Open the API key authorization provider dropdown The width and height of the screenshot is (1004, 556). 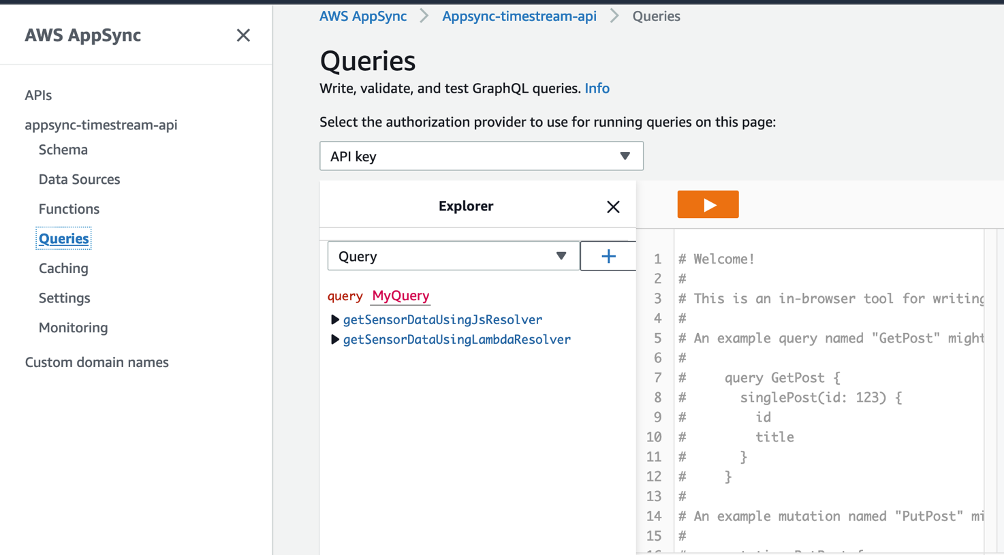[482, 156]
